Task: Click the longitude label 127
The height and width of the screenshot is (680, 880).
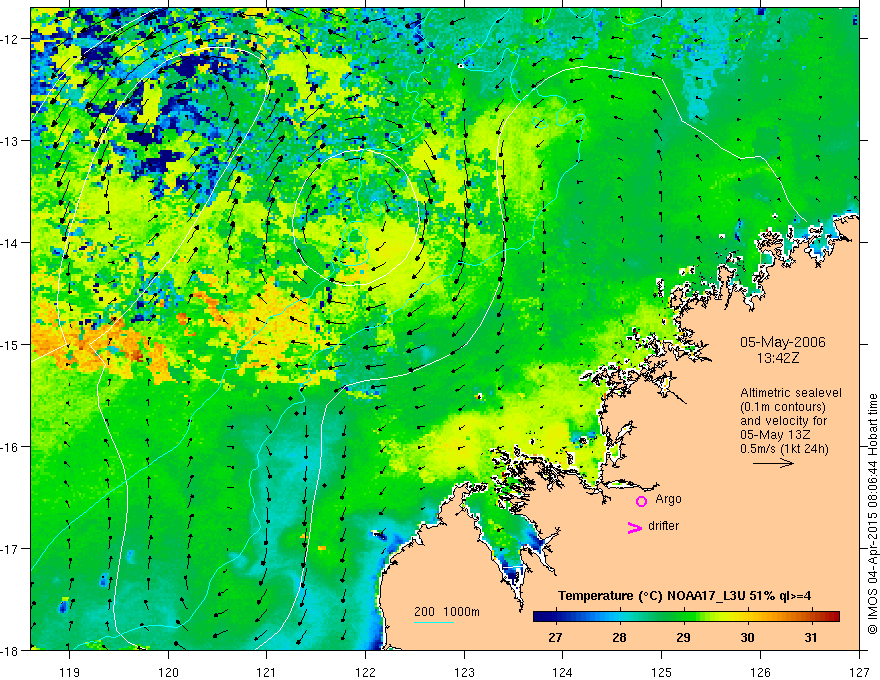Action: tap(859, 672)
